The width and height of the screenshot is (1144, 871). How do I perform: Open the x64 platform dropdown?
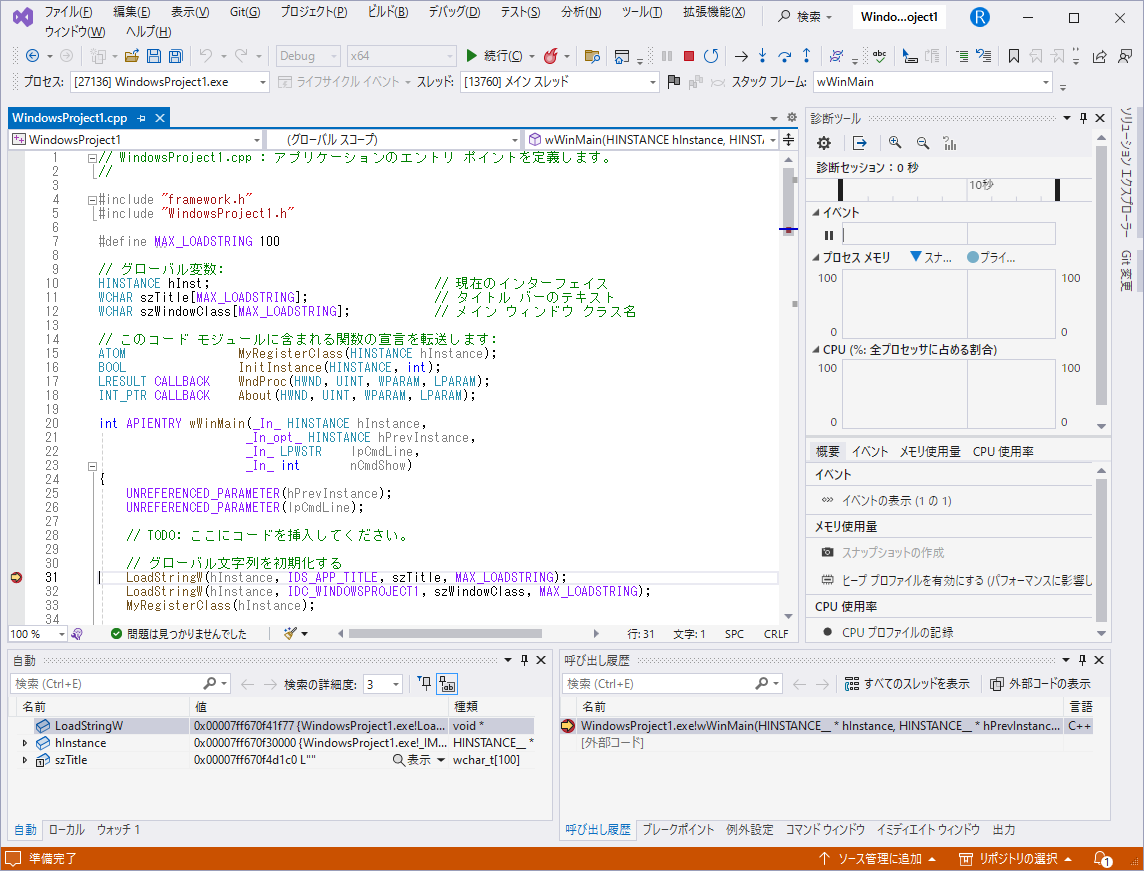coord(401,55)
